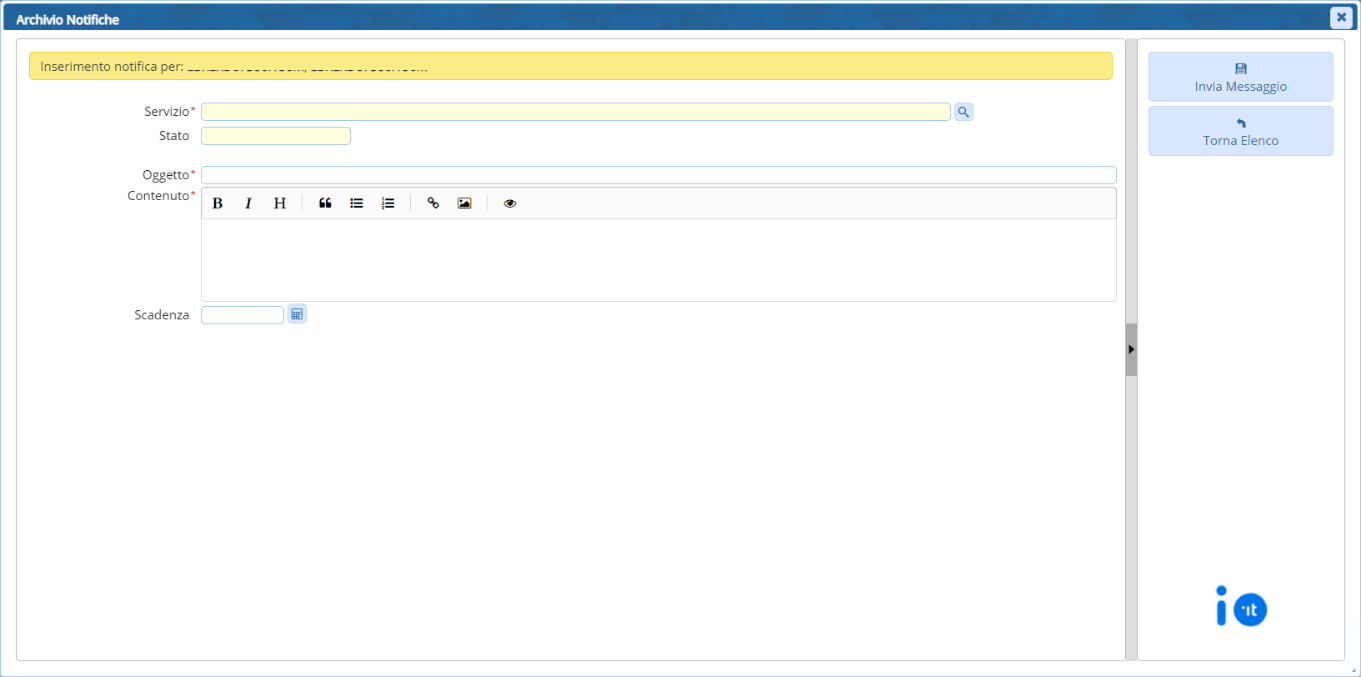Create a numbered list in editor
The image size is (1361, 677).
(388, 203)
